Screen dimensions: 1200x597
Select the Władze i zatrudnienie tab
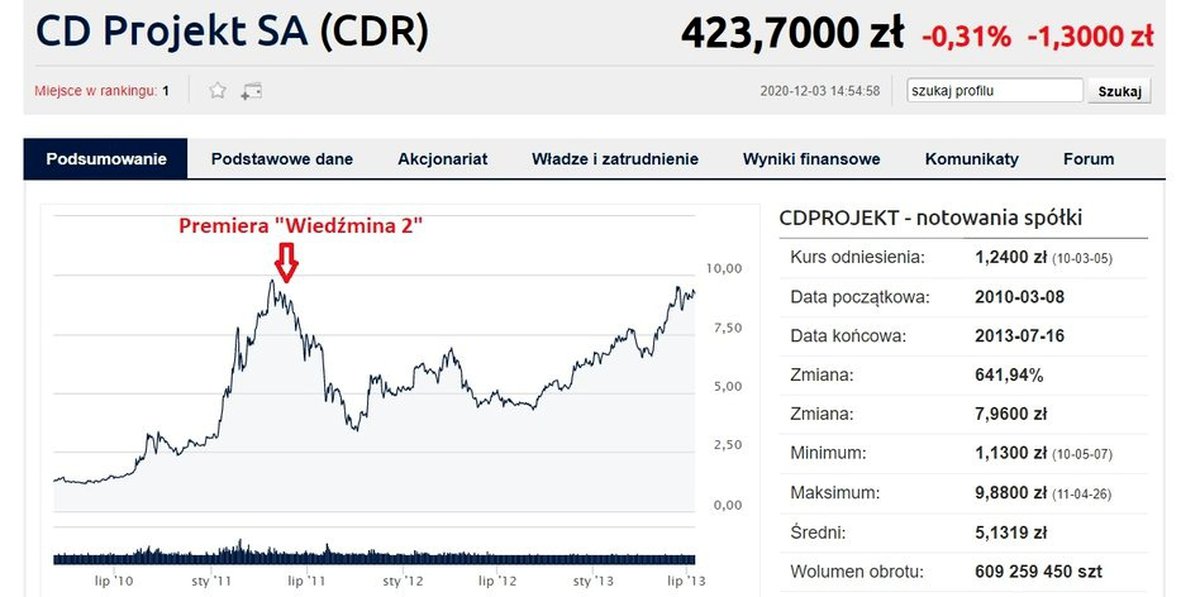615,159
